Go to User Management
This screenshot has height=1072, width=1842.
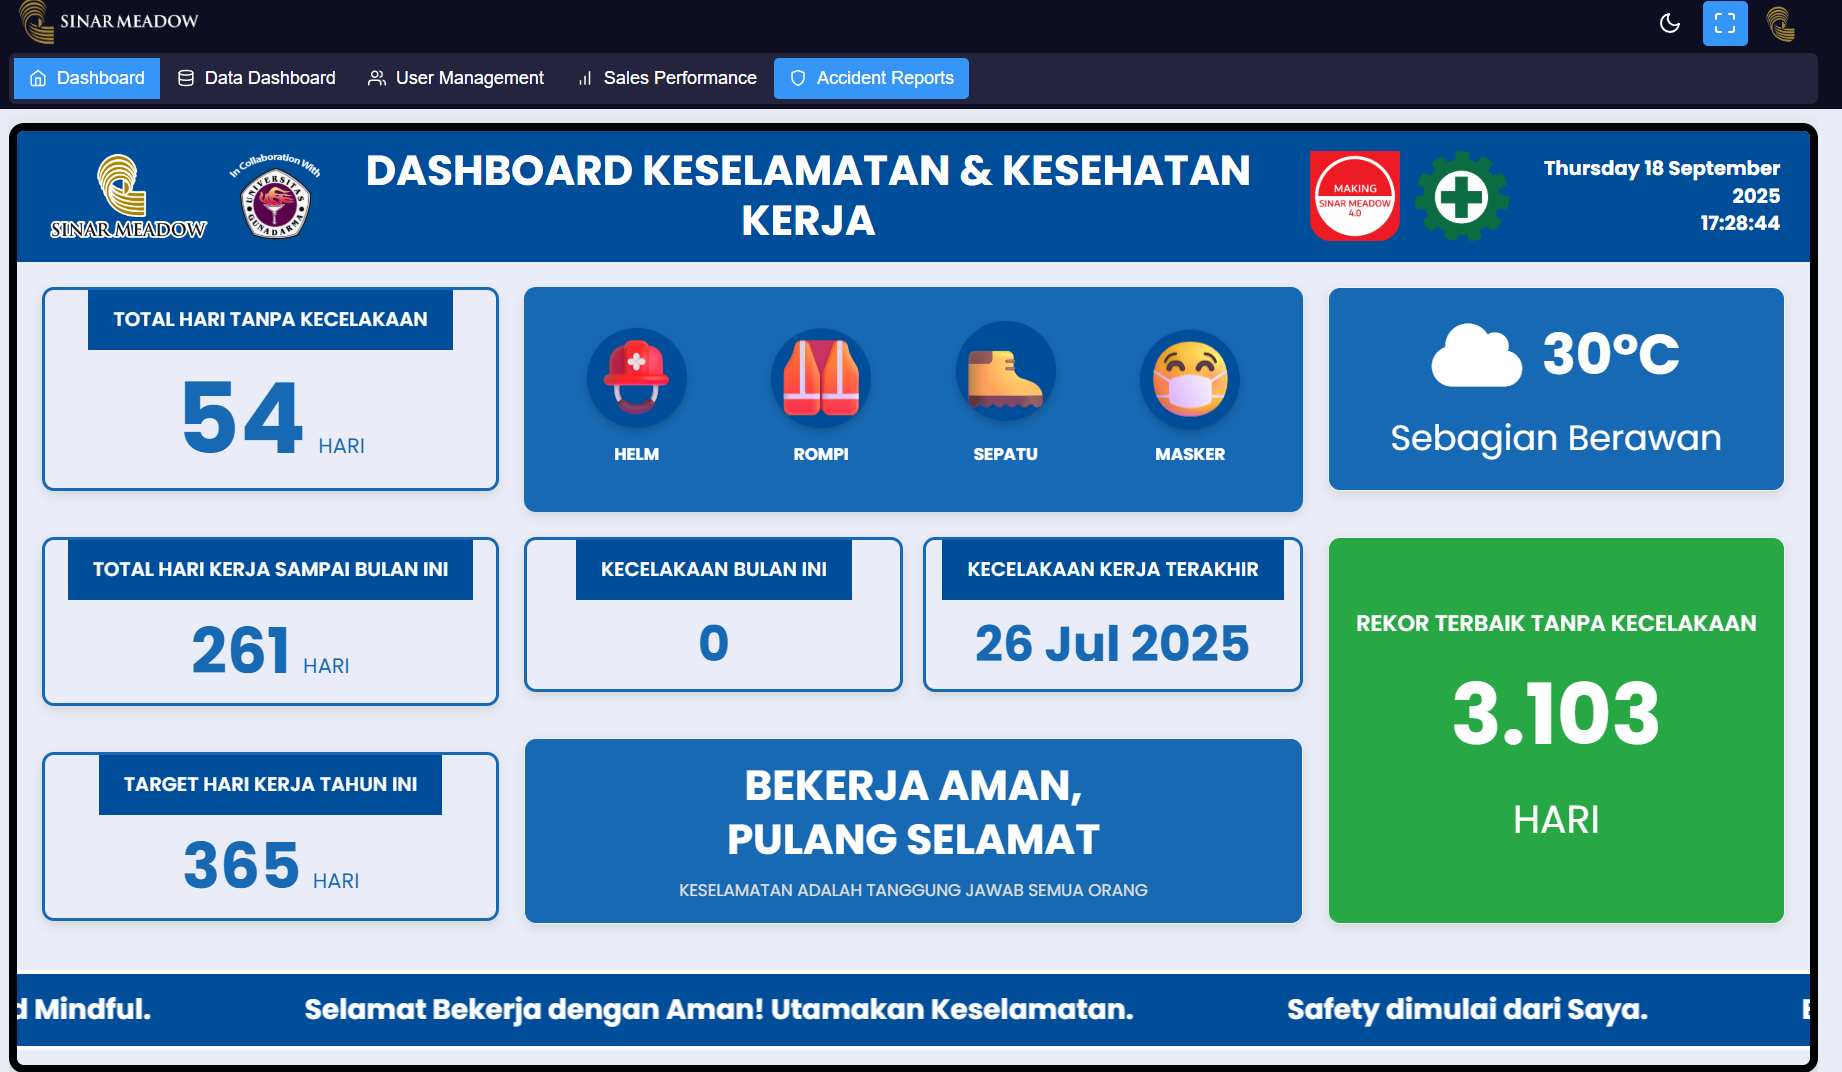click(x=456, y=78)
